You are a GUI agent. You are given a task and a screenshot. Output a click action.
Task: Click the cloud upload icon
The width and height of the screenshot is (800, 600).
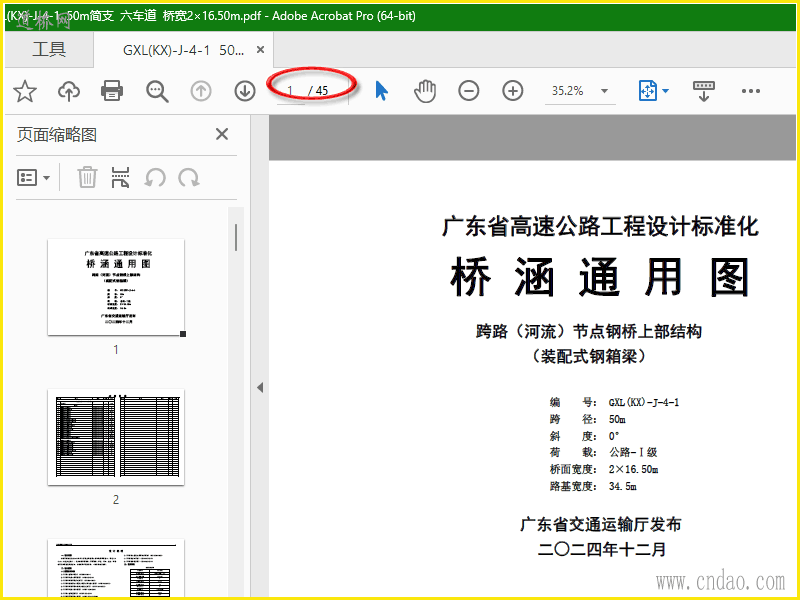point(69,91)
